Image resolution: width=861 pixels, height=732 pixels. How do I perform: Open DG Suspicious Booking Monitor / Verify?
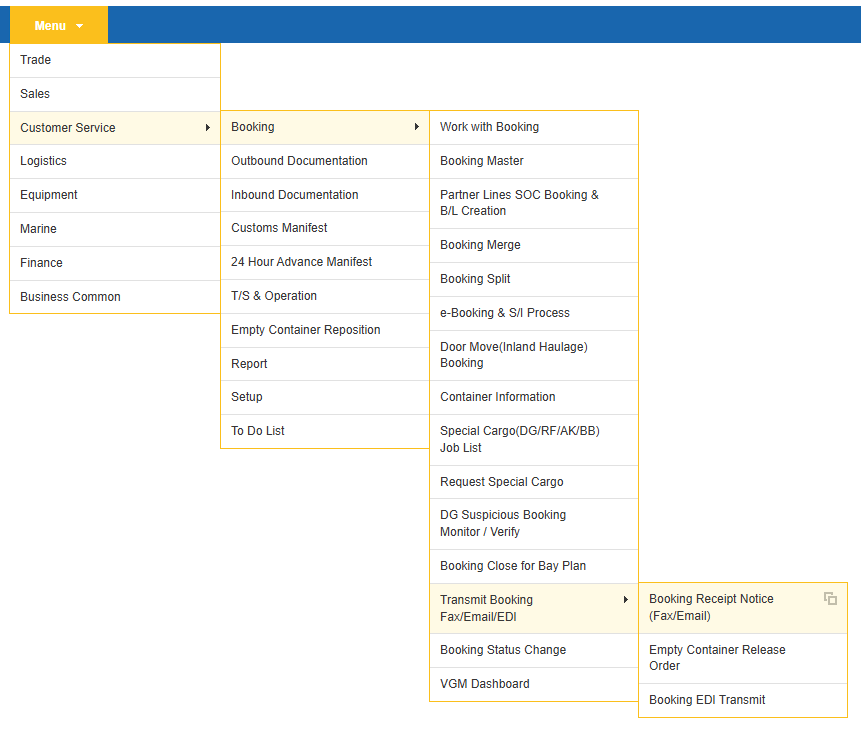pyautogui.click(x=534, y=524)
